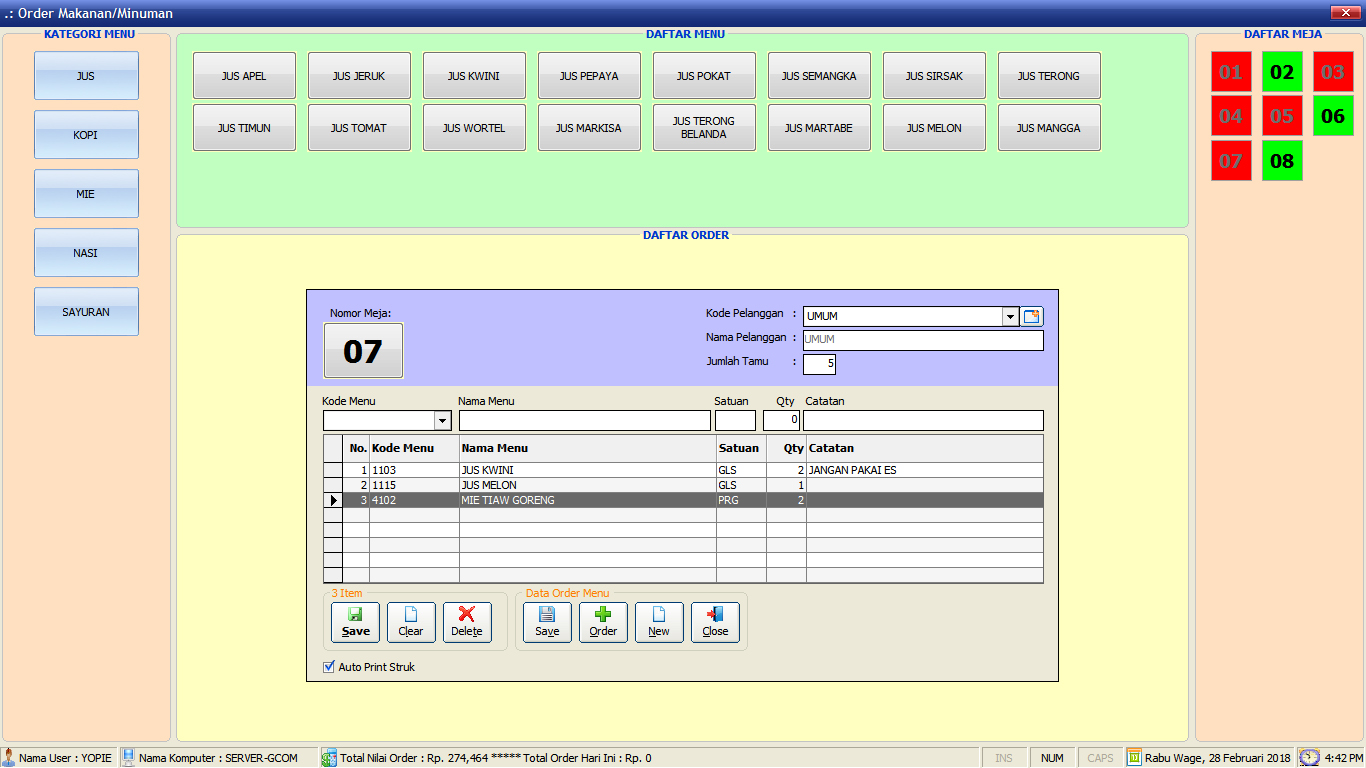Screen dimensions: 1366x768
Task: Add JUS MANGGA from the menu list
Action: (1049, 128)
